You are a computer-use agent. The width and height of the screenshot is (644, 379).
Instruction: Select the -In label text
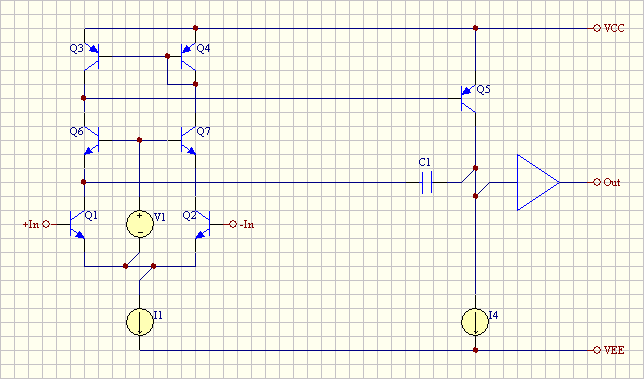(247, 224)
